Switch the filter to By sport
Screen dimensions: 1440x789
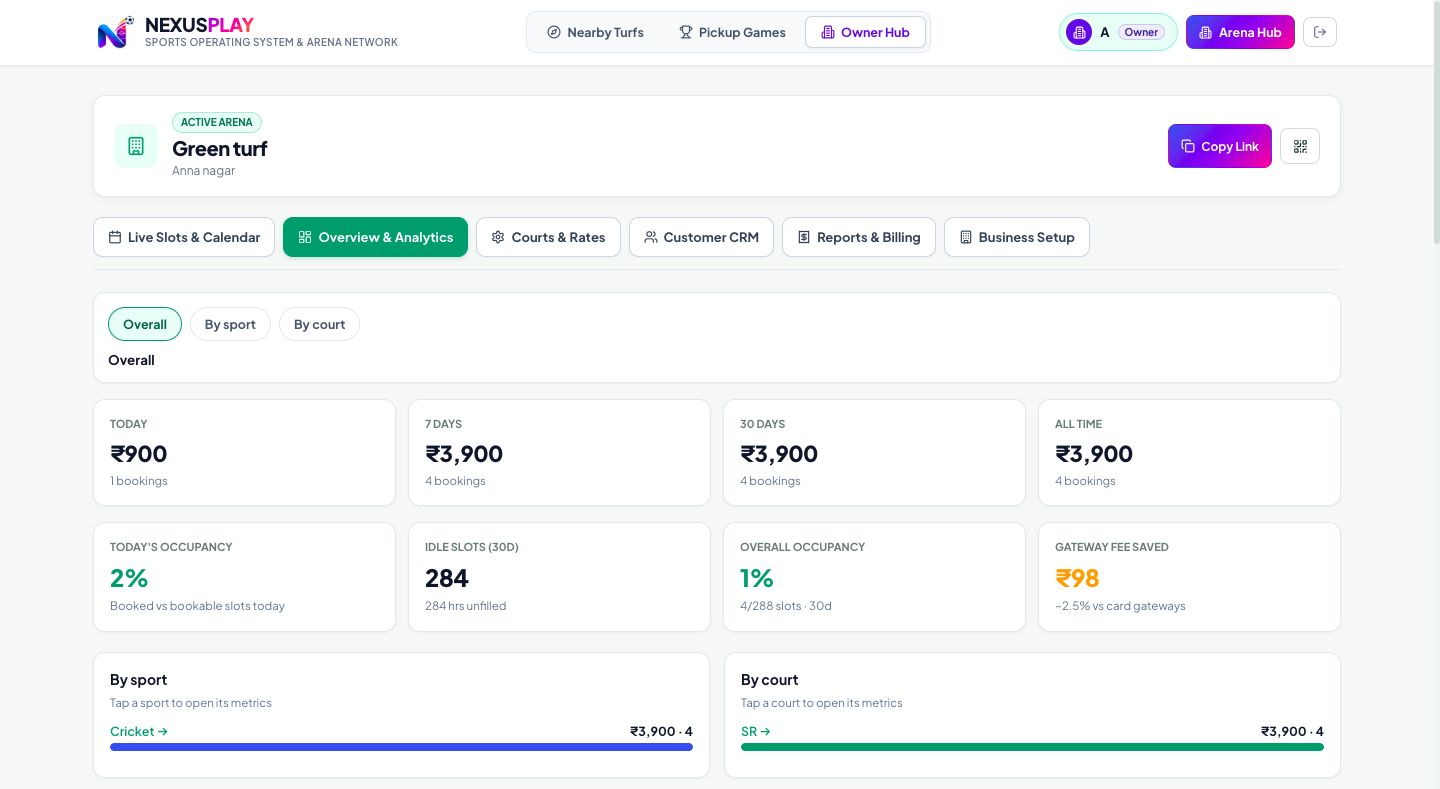coord(230,324)
